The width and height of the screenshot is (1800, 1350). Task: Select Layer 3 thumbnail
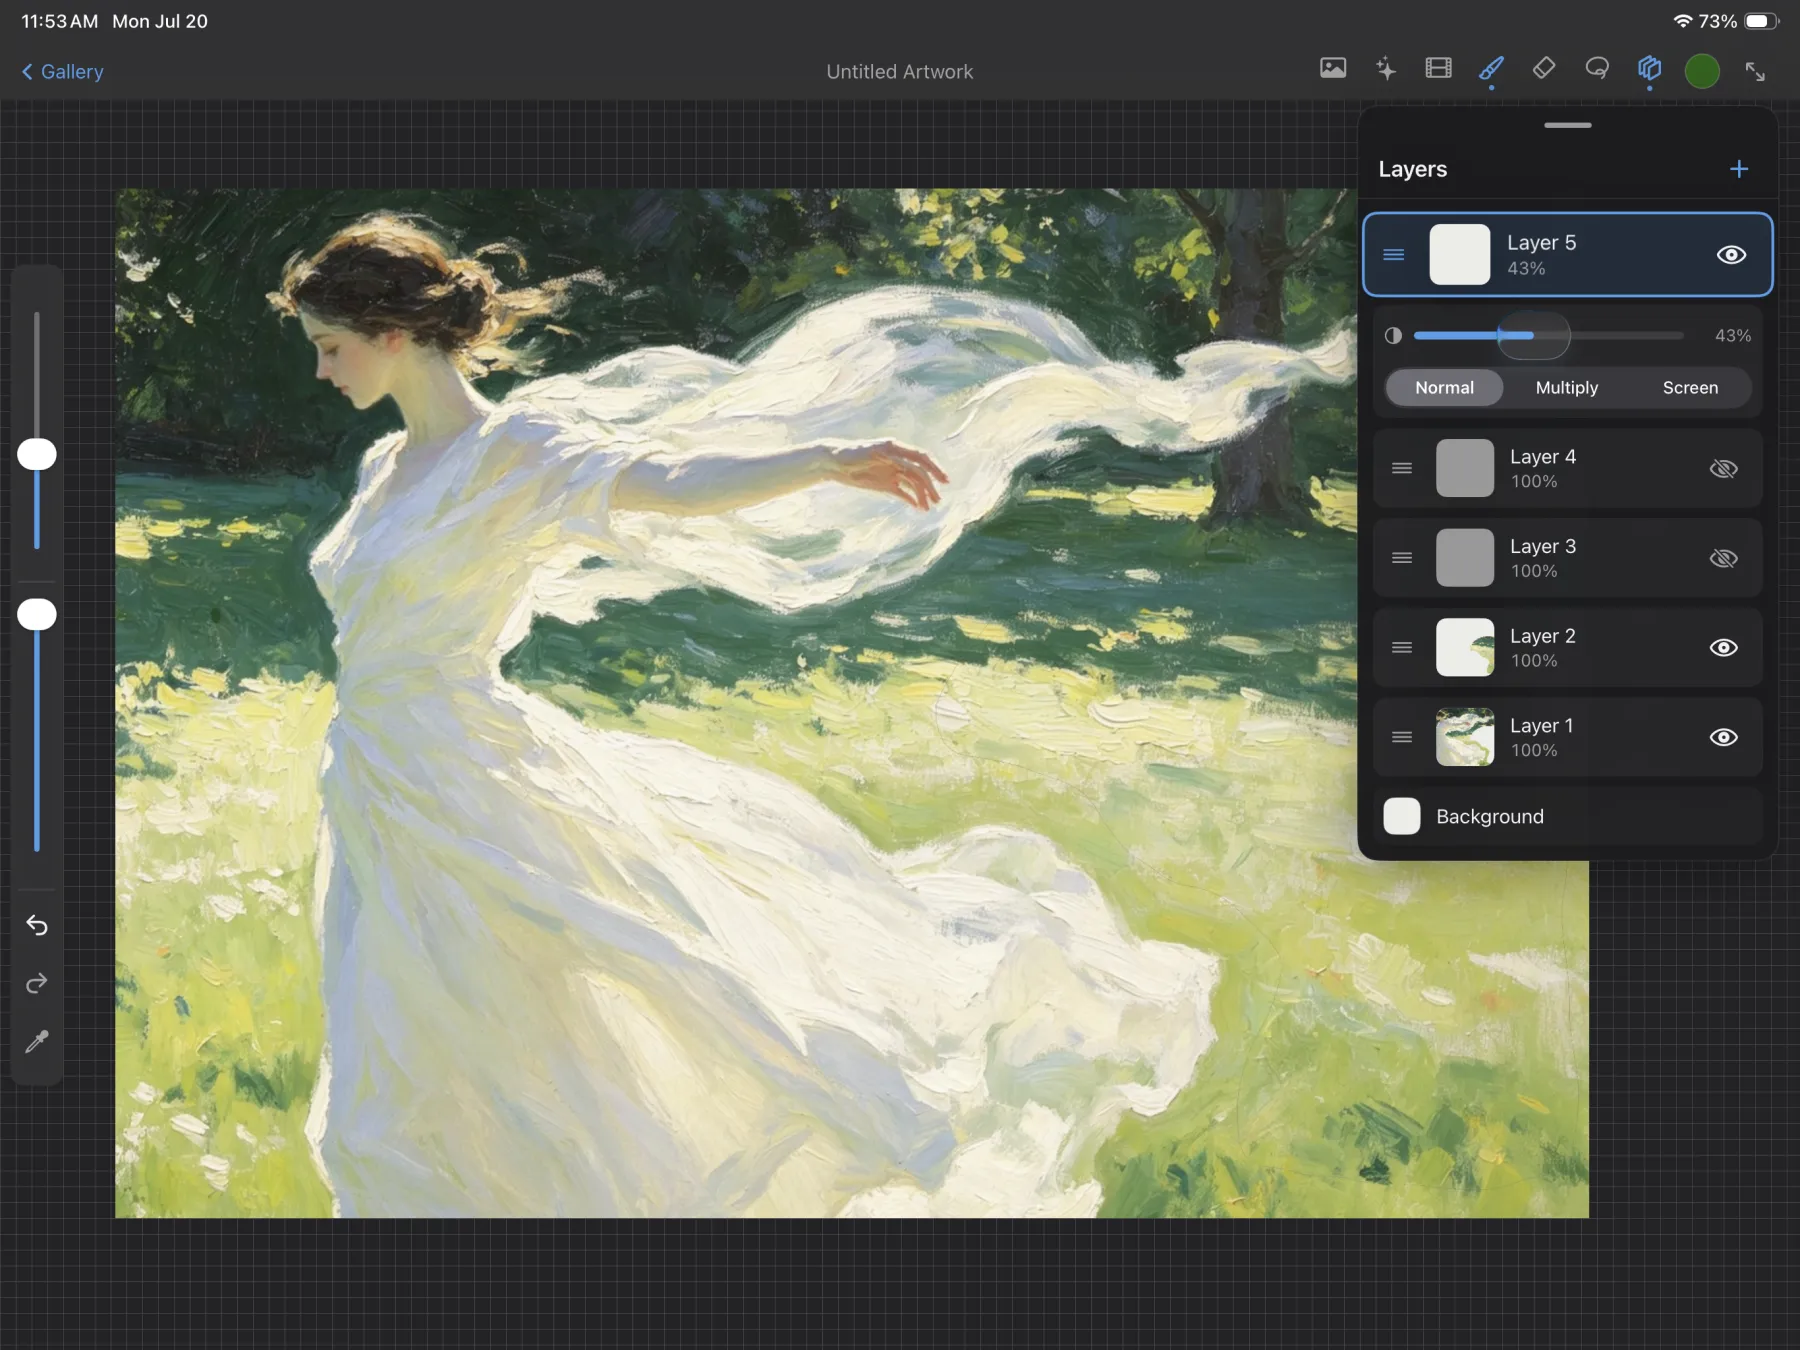tap(1465, 558)
